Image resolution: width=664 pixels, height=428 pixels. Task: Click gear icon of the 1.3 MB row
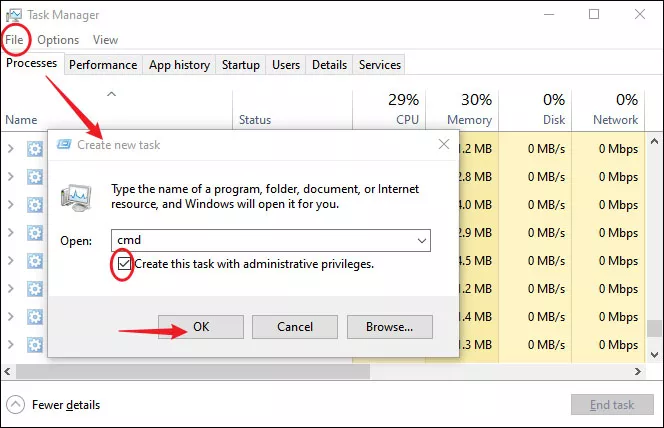(x=35, y=345)
